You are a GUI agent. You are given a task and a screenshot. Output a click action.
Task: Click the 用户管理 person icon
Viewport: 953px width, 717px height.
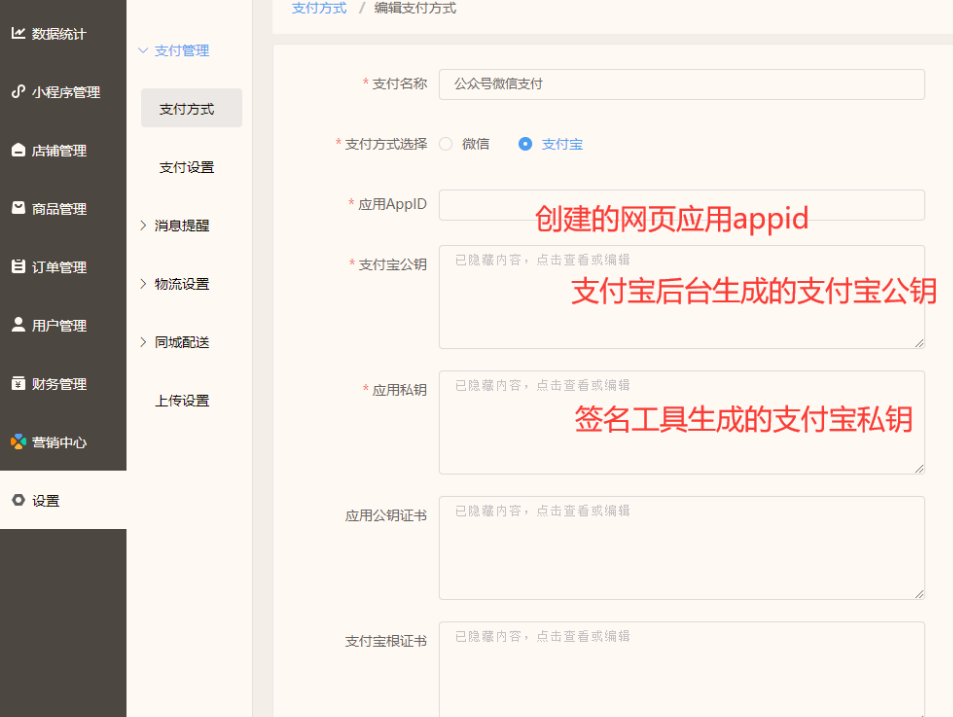click(18, 324)
